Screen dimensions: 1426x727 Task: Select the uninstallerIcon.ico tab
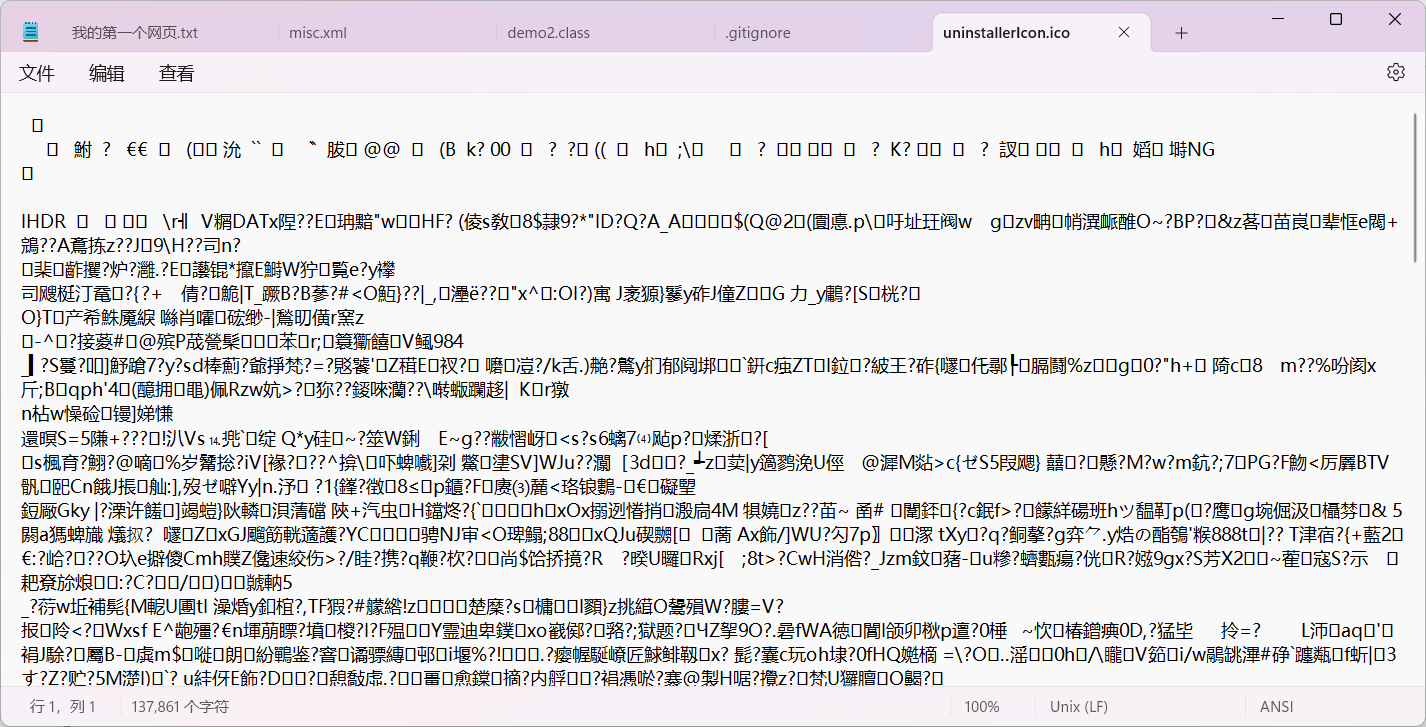tap(1039, 33)
